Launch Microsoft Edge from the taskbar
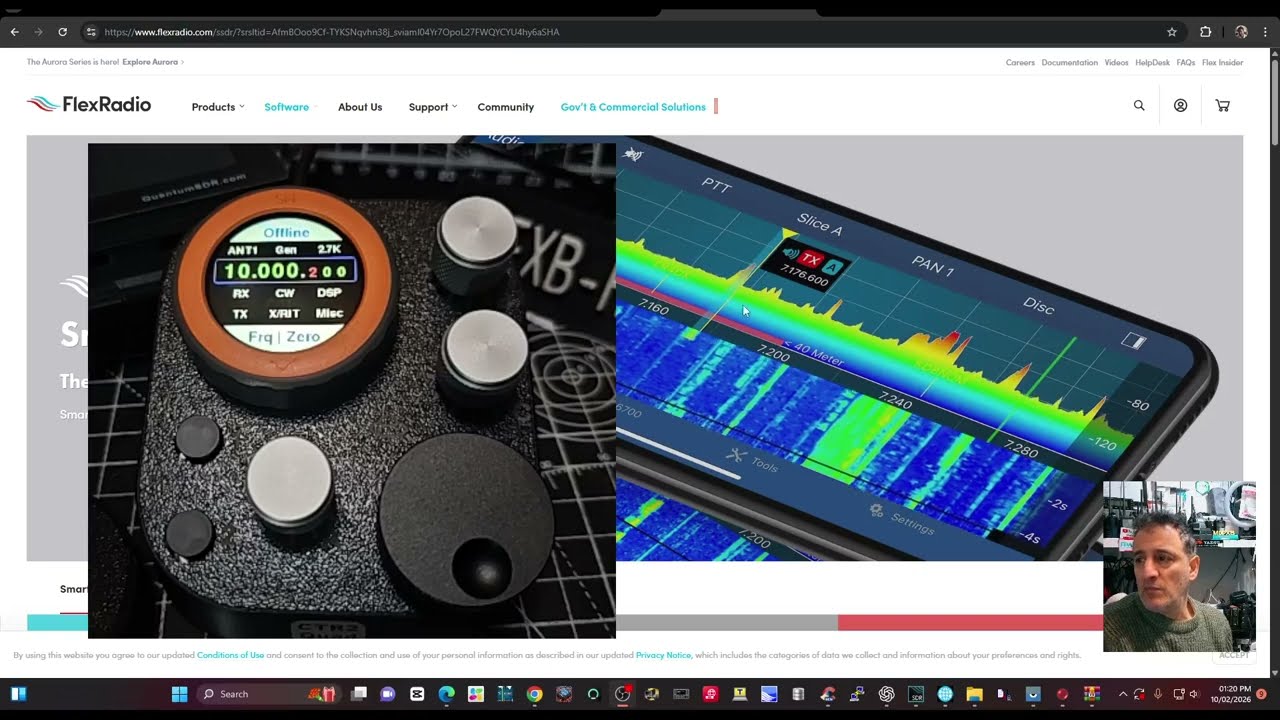This screenshot has height=720, width=1280. (x=446, y=694)
